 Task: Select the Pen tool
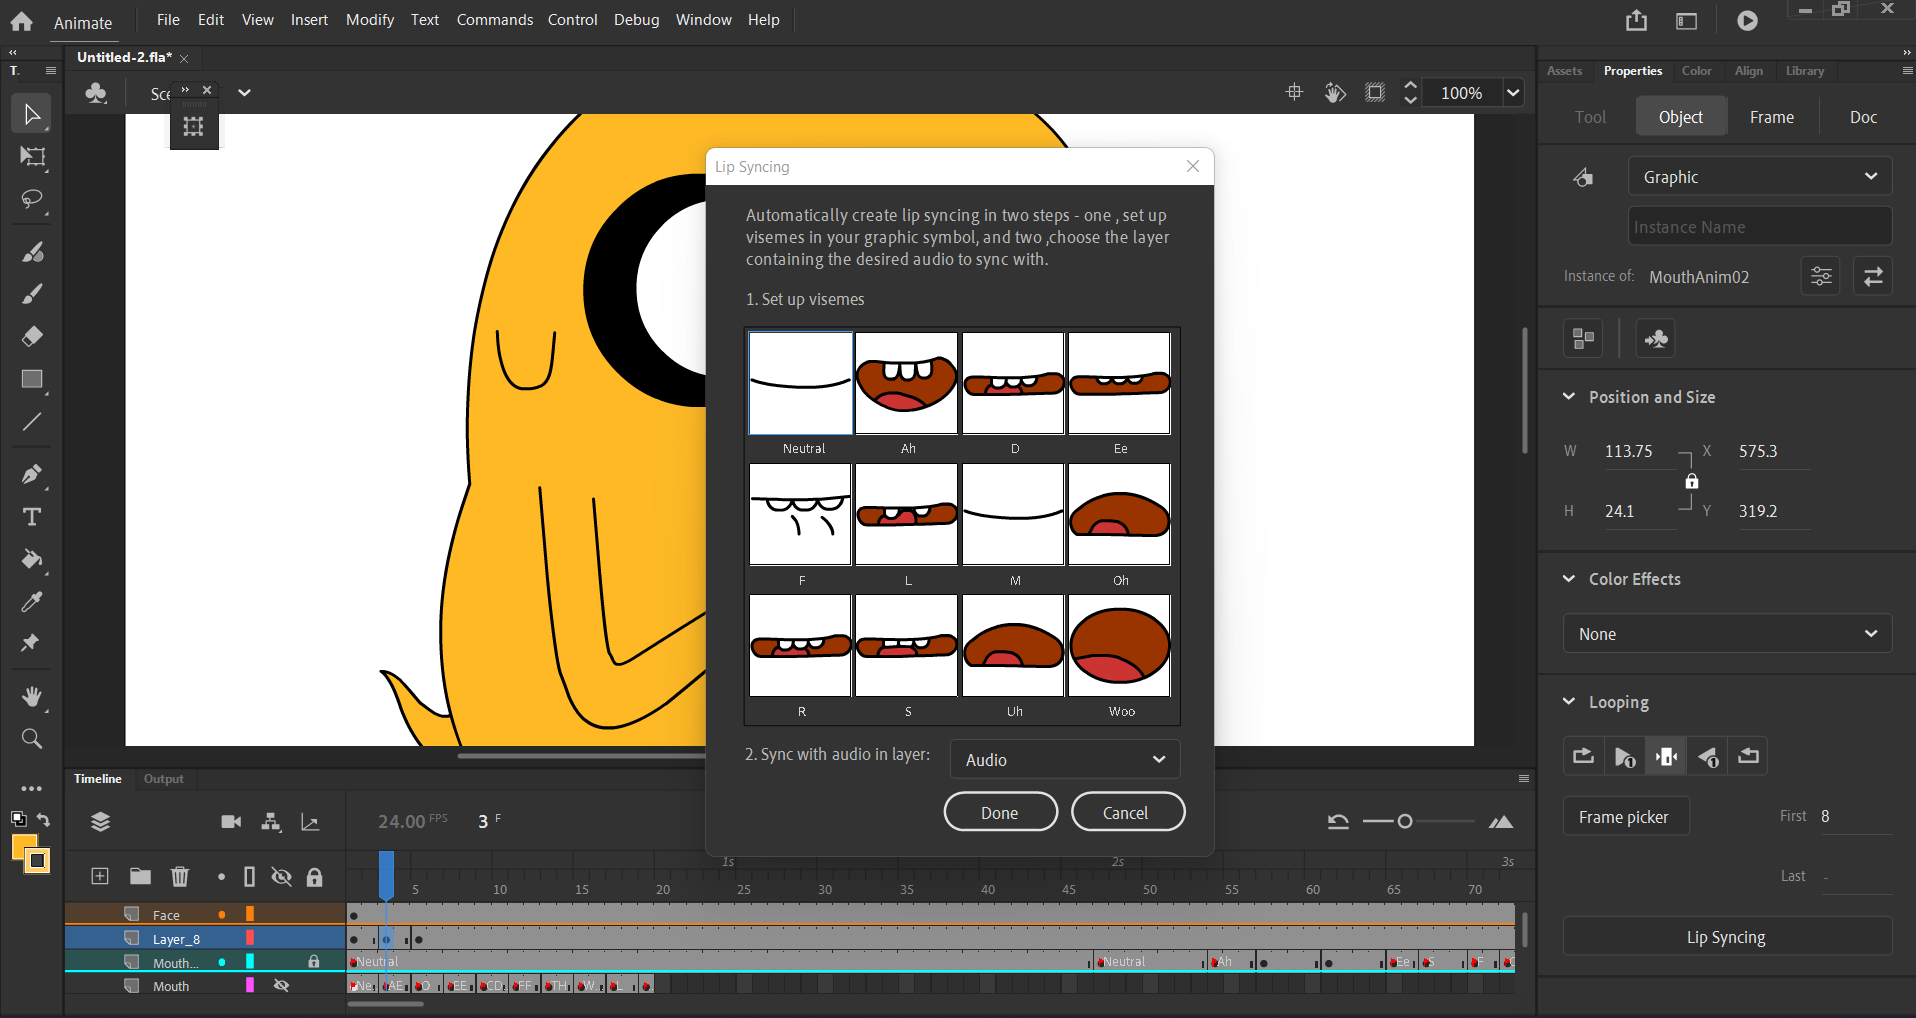[x=32, y=474]
